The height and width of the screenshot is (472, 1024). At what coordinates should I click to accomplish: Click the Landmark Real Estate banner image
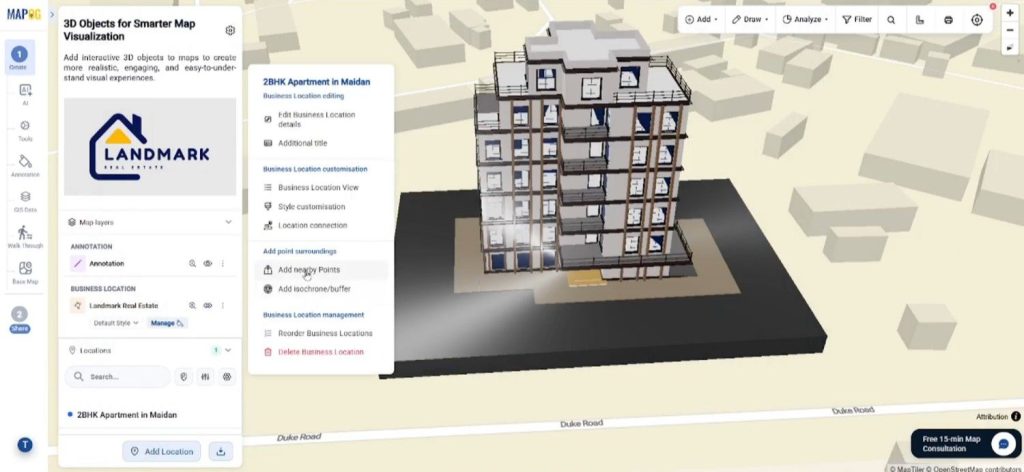pyautogui.click(x=150, y=147)
